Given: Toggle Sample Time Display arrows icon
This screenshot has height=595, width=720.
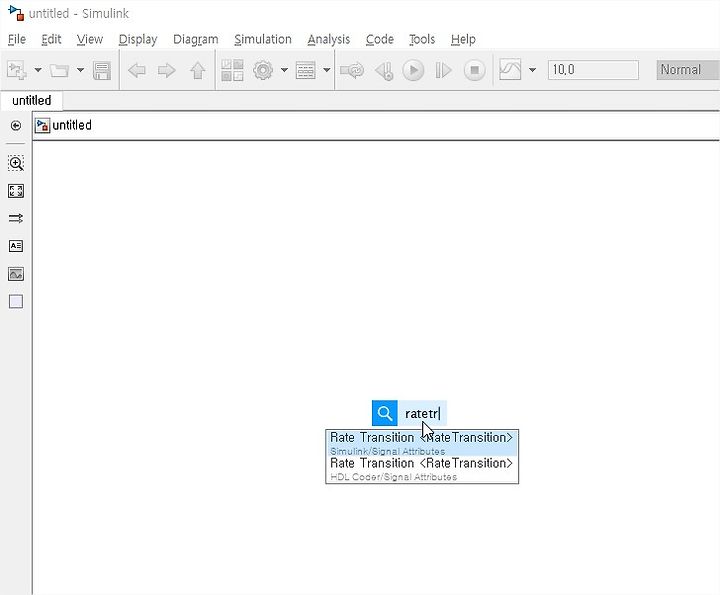Looking at the screenshot, I should point(16,219).
